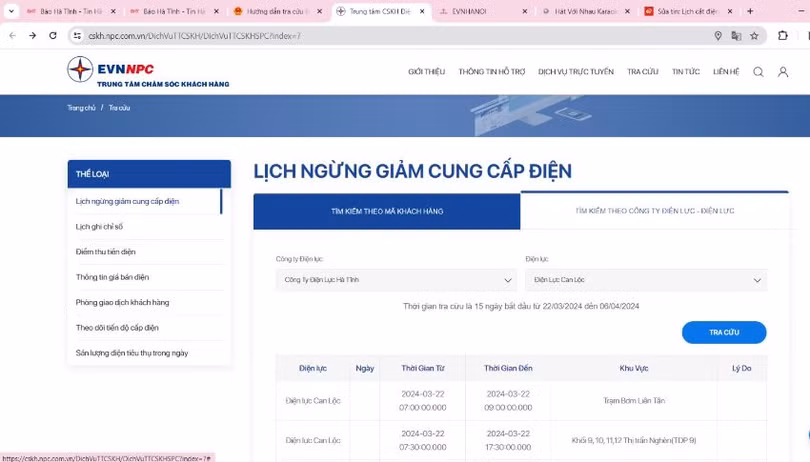Viewport: 810px width, 462px height.
Task: Go back with the browser back arrow
Action: pyautogui.click(x=11, y=35)
